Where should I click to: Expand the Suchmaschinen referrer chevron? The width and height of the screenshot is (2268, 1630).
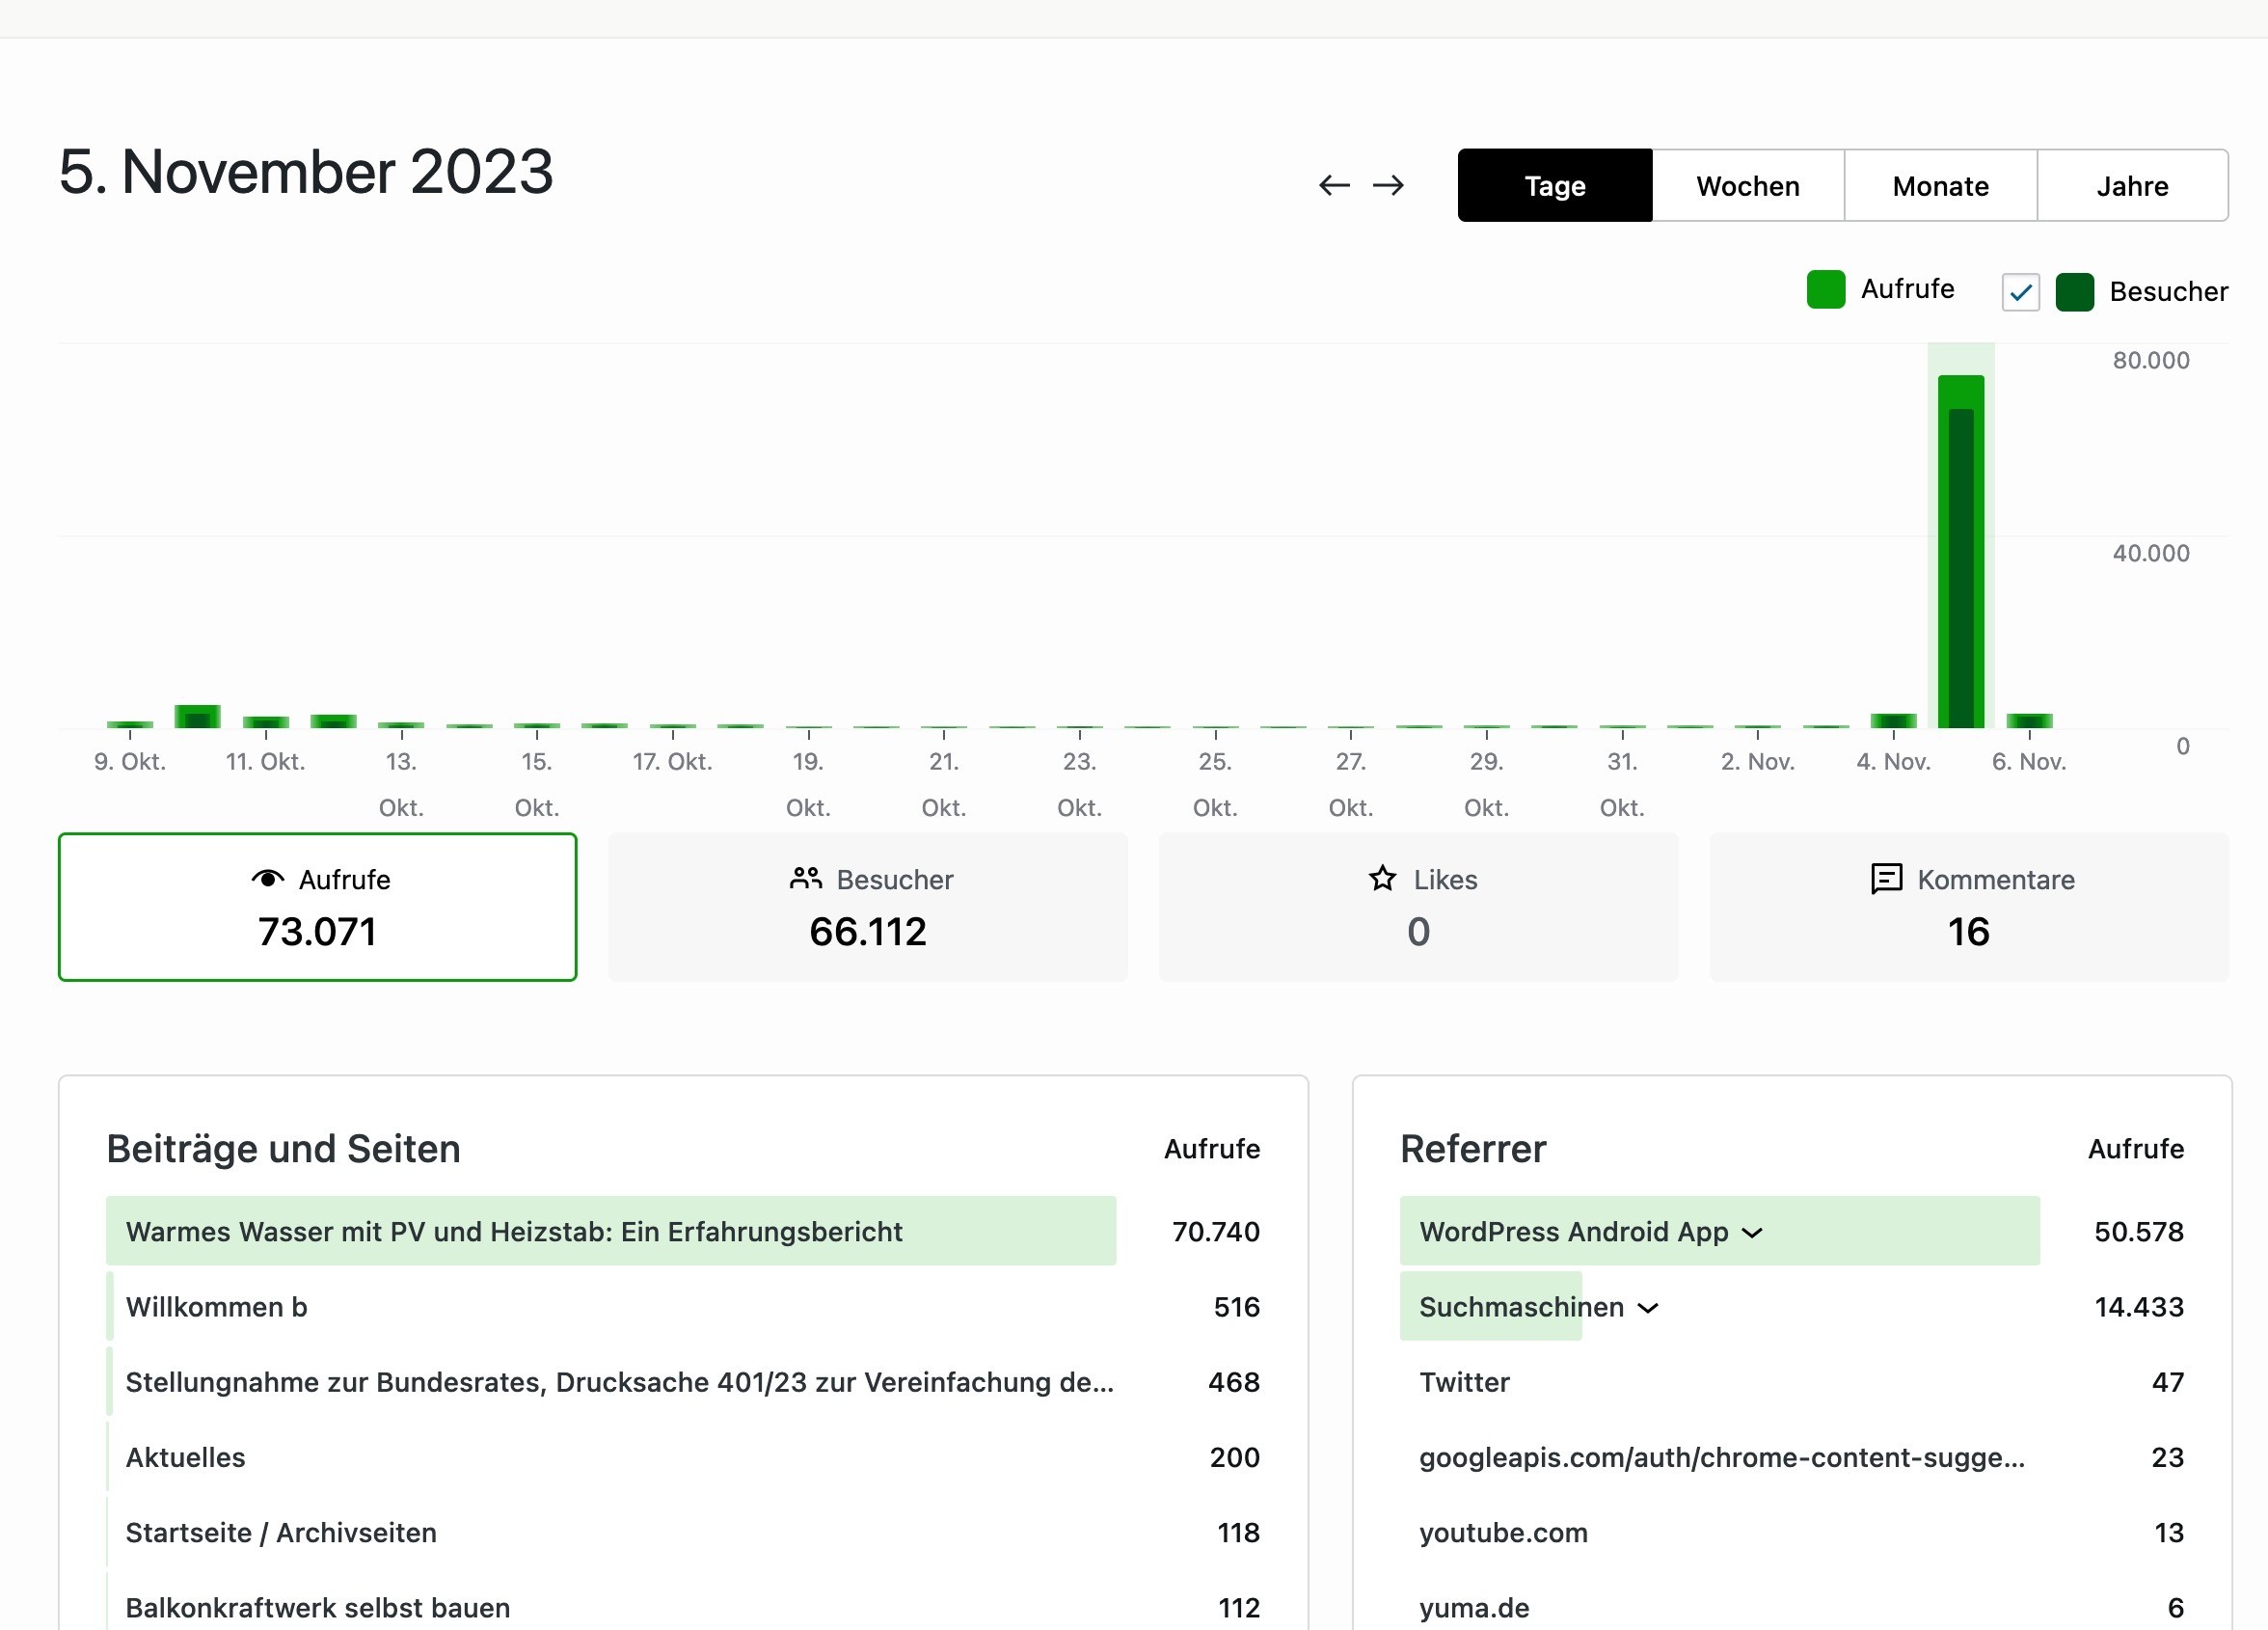tap(1648, 1308)
